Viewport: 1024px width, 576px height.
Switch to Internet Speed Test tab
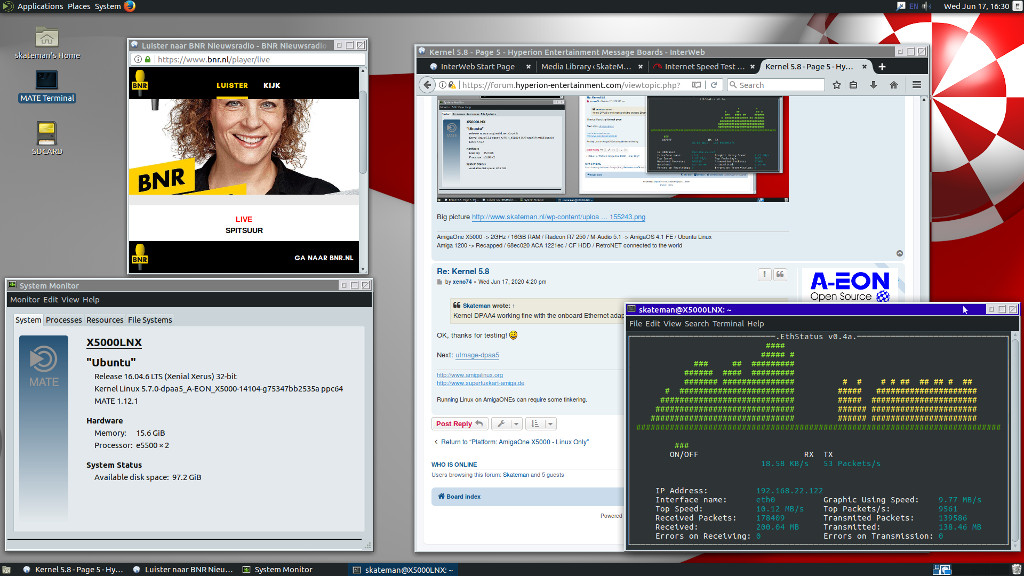(x=704, y=67)
